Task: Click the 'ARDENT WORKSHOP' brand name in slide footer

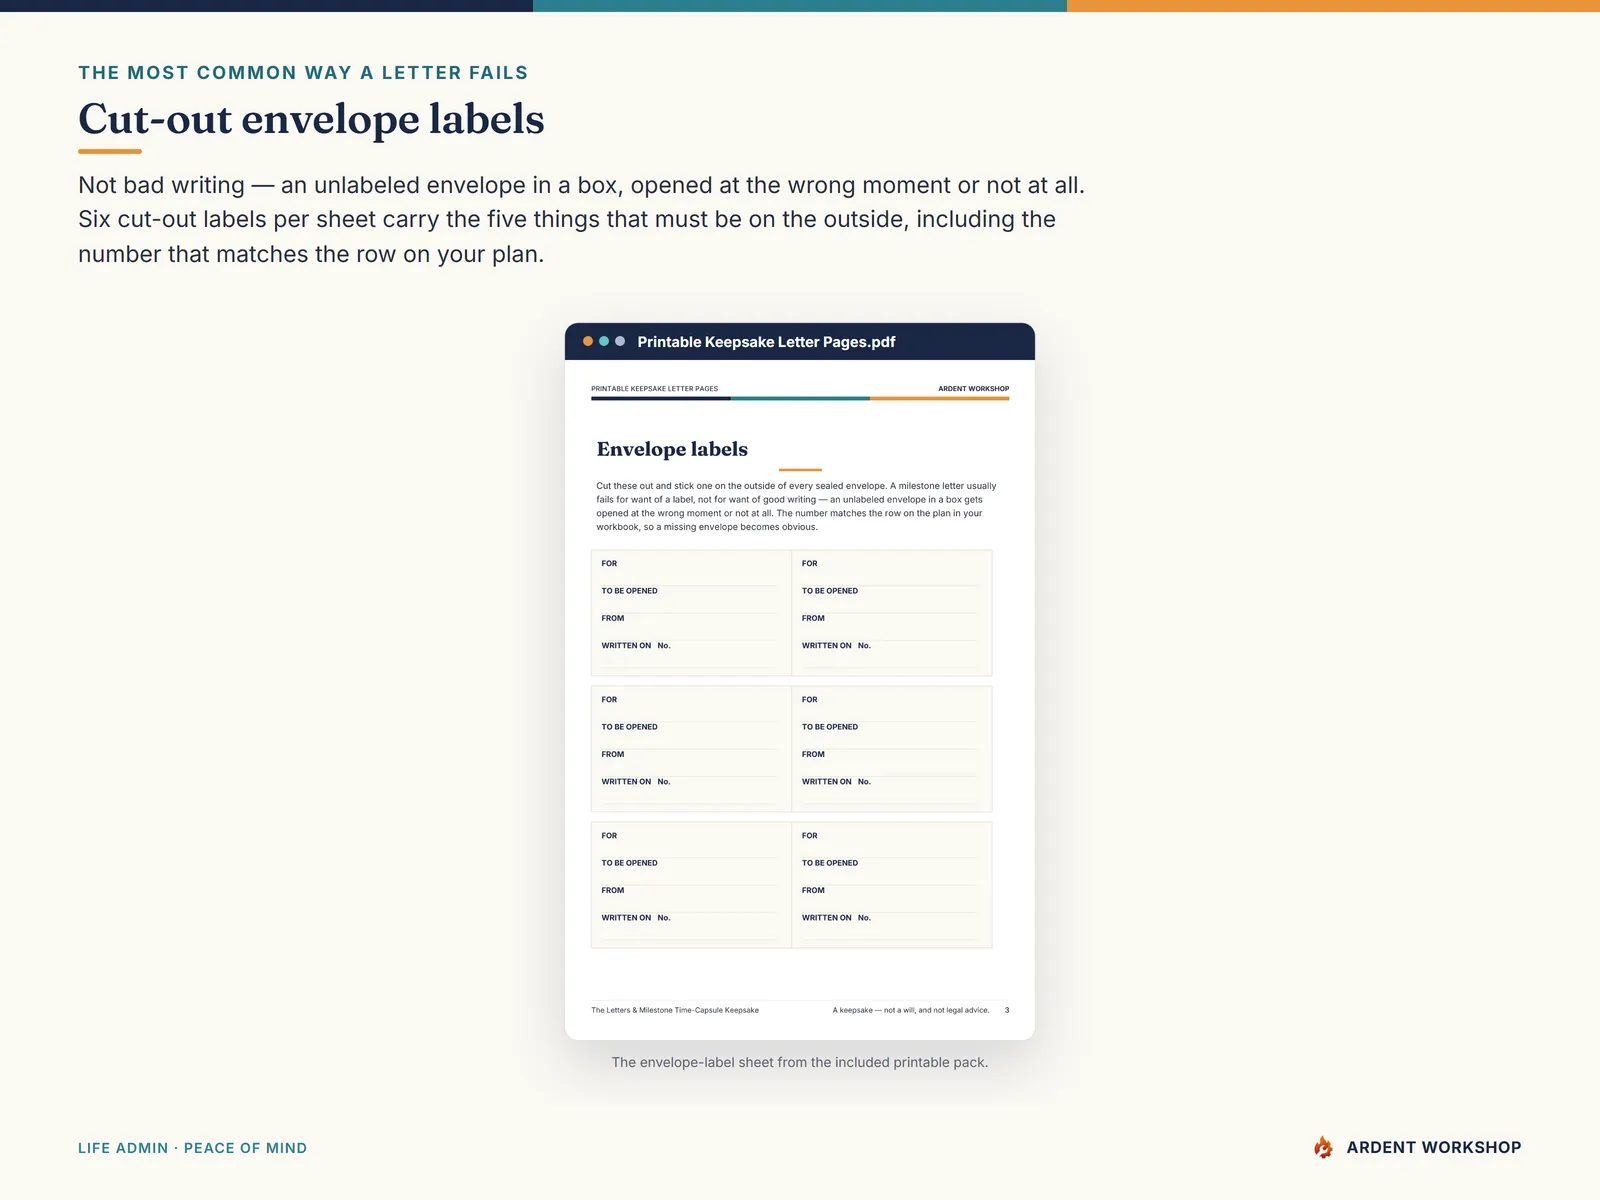Action: tap(1433, 1147)
